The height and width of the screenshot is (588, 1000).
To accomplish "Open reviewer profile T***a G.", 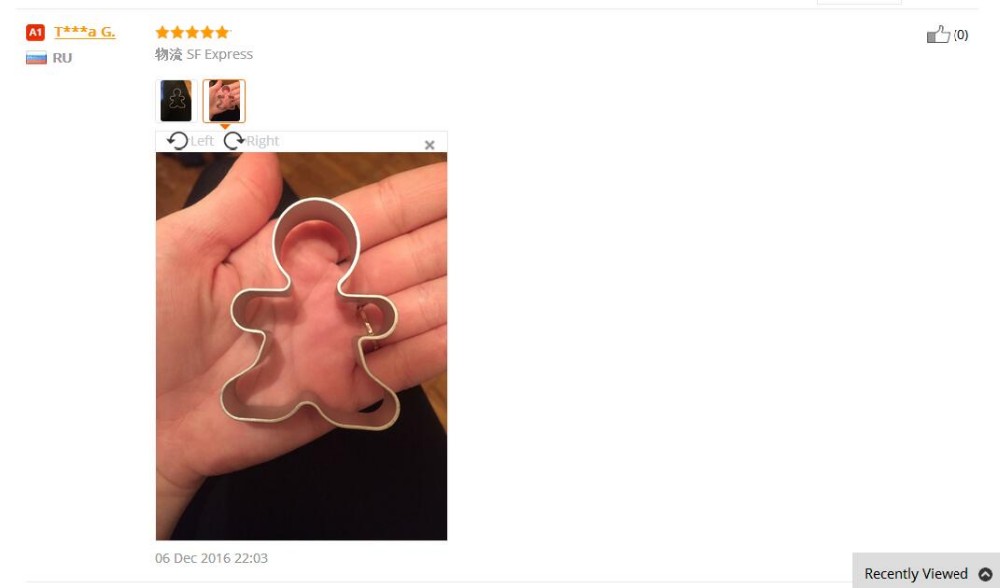I will pos(85,32).
